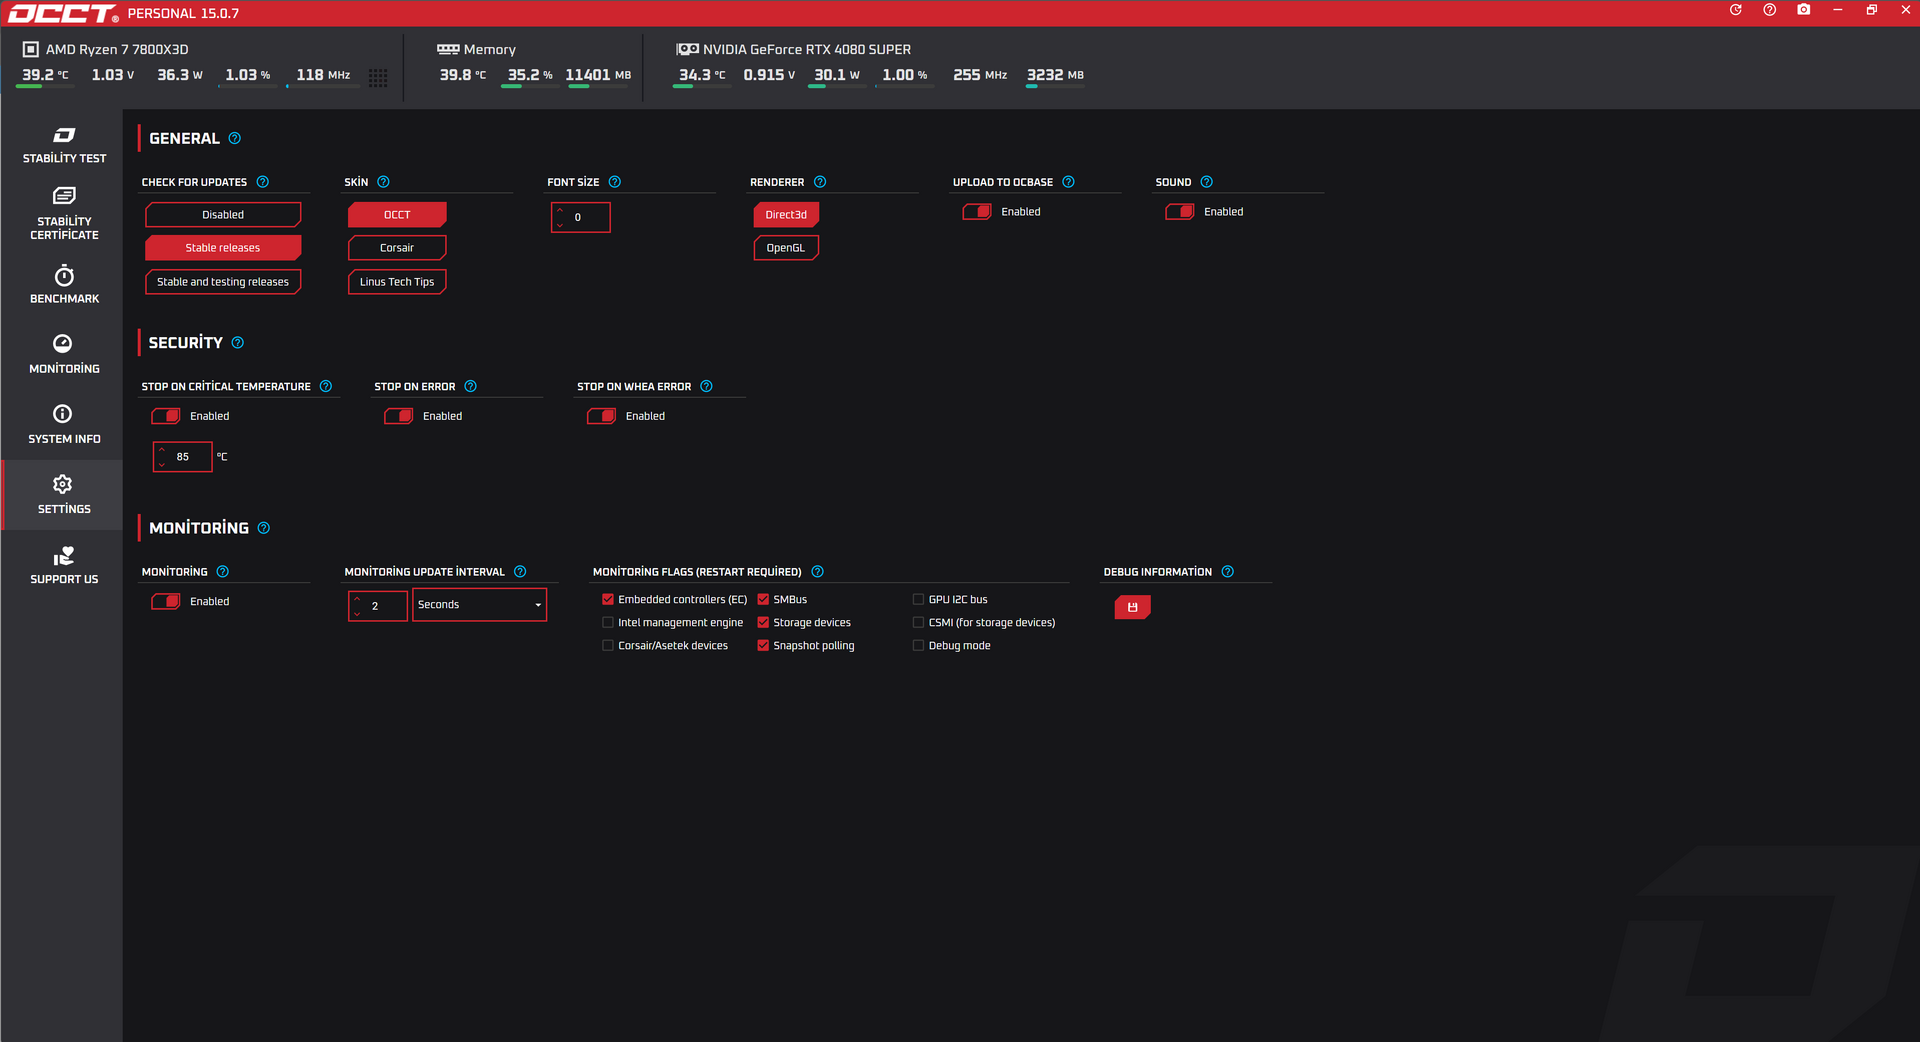Uncheck Embedded controllers (EC) checkbox
The image size is (1920, 1042).
coord(608,600)
